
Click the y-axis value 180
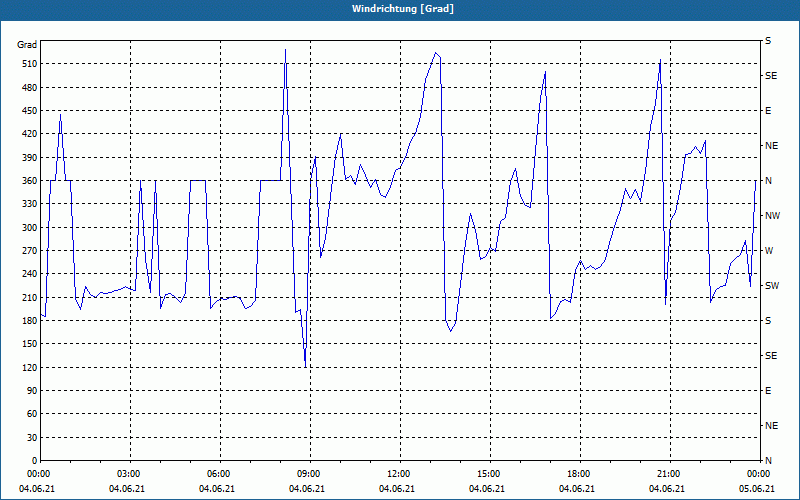click(x=30, y=321)
